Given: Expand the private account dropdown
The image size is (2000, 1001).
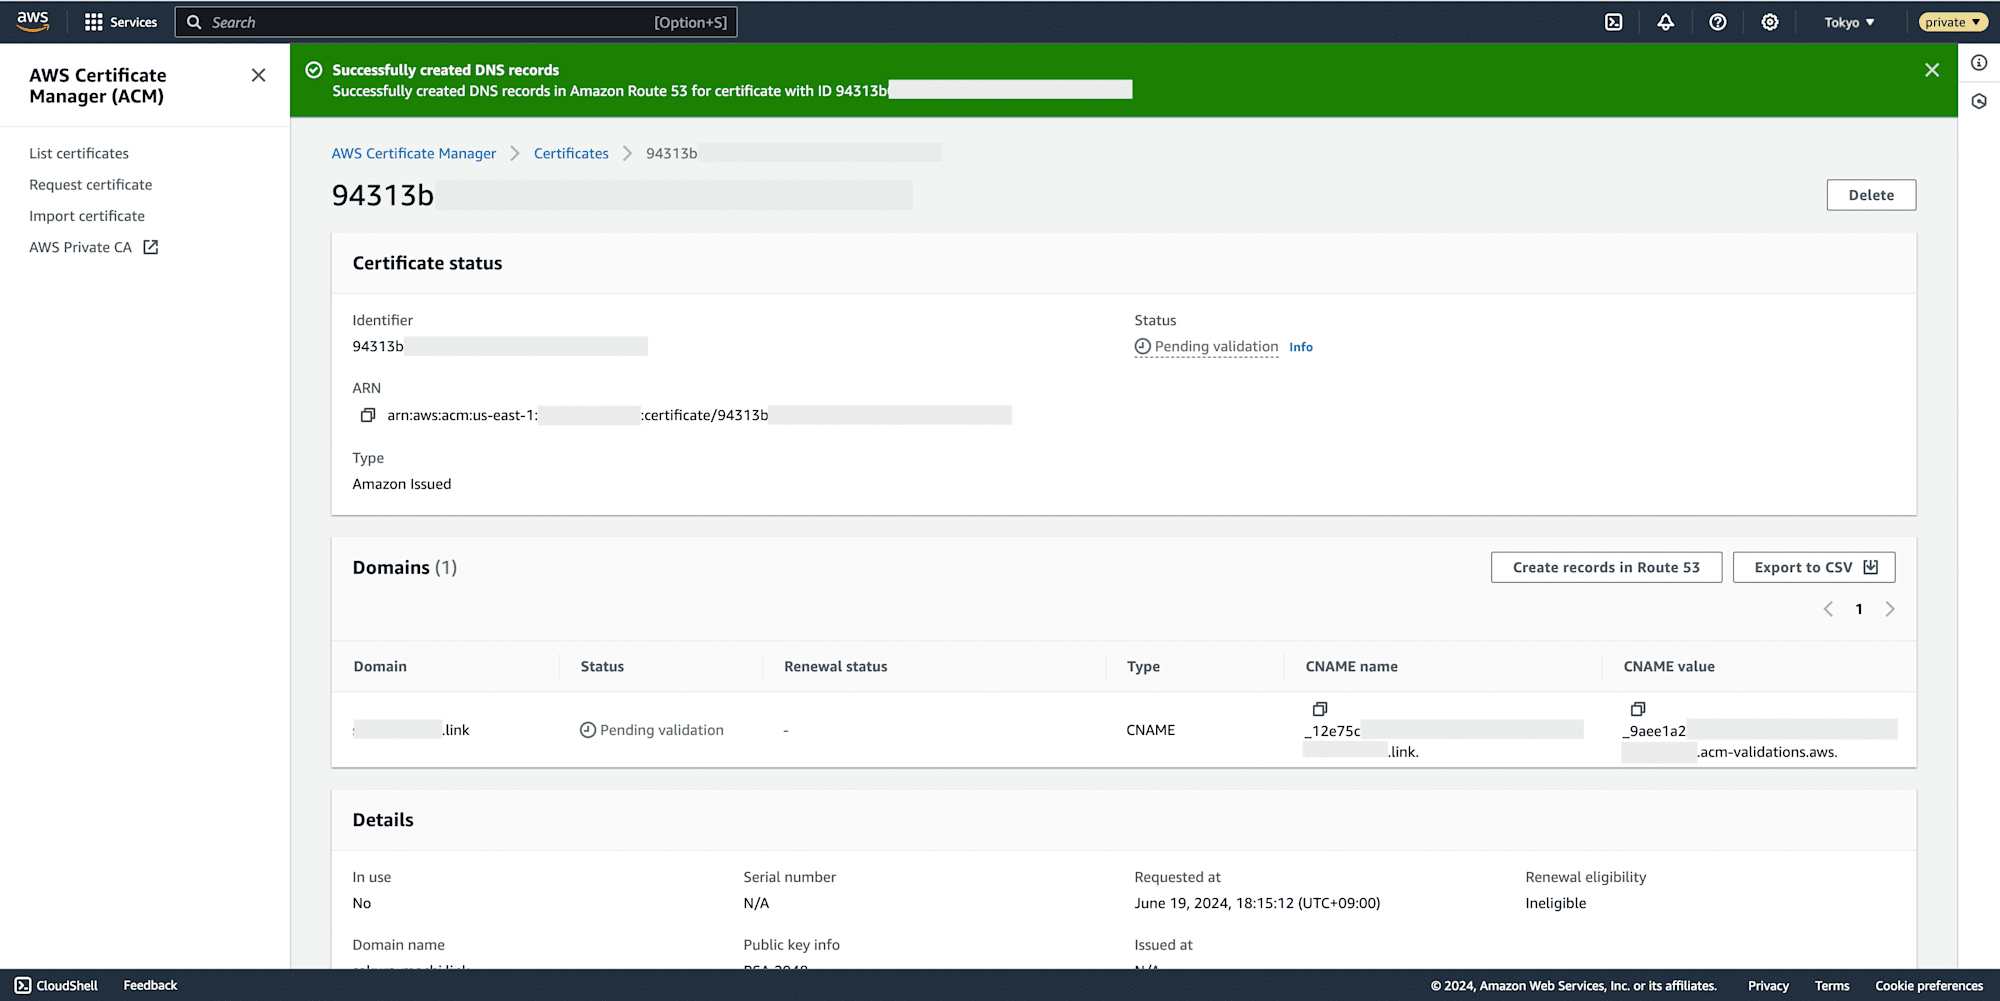Looking at the screenshot, I should 1953,22.
